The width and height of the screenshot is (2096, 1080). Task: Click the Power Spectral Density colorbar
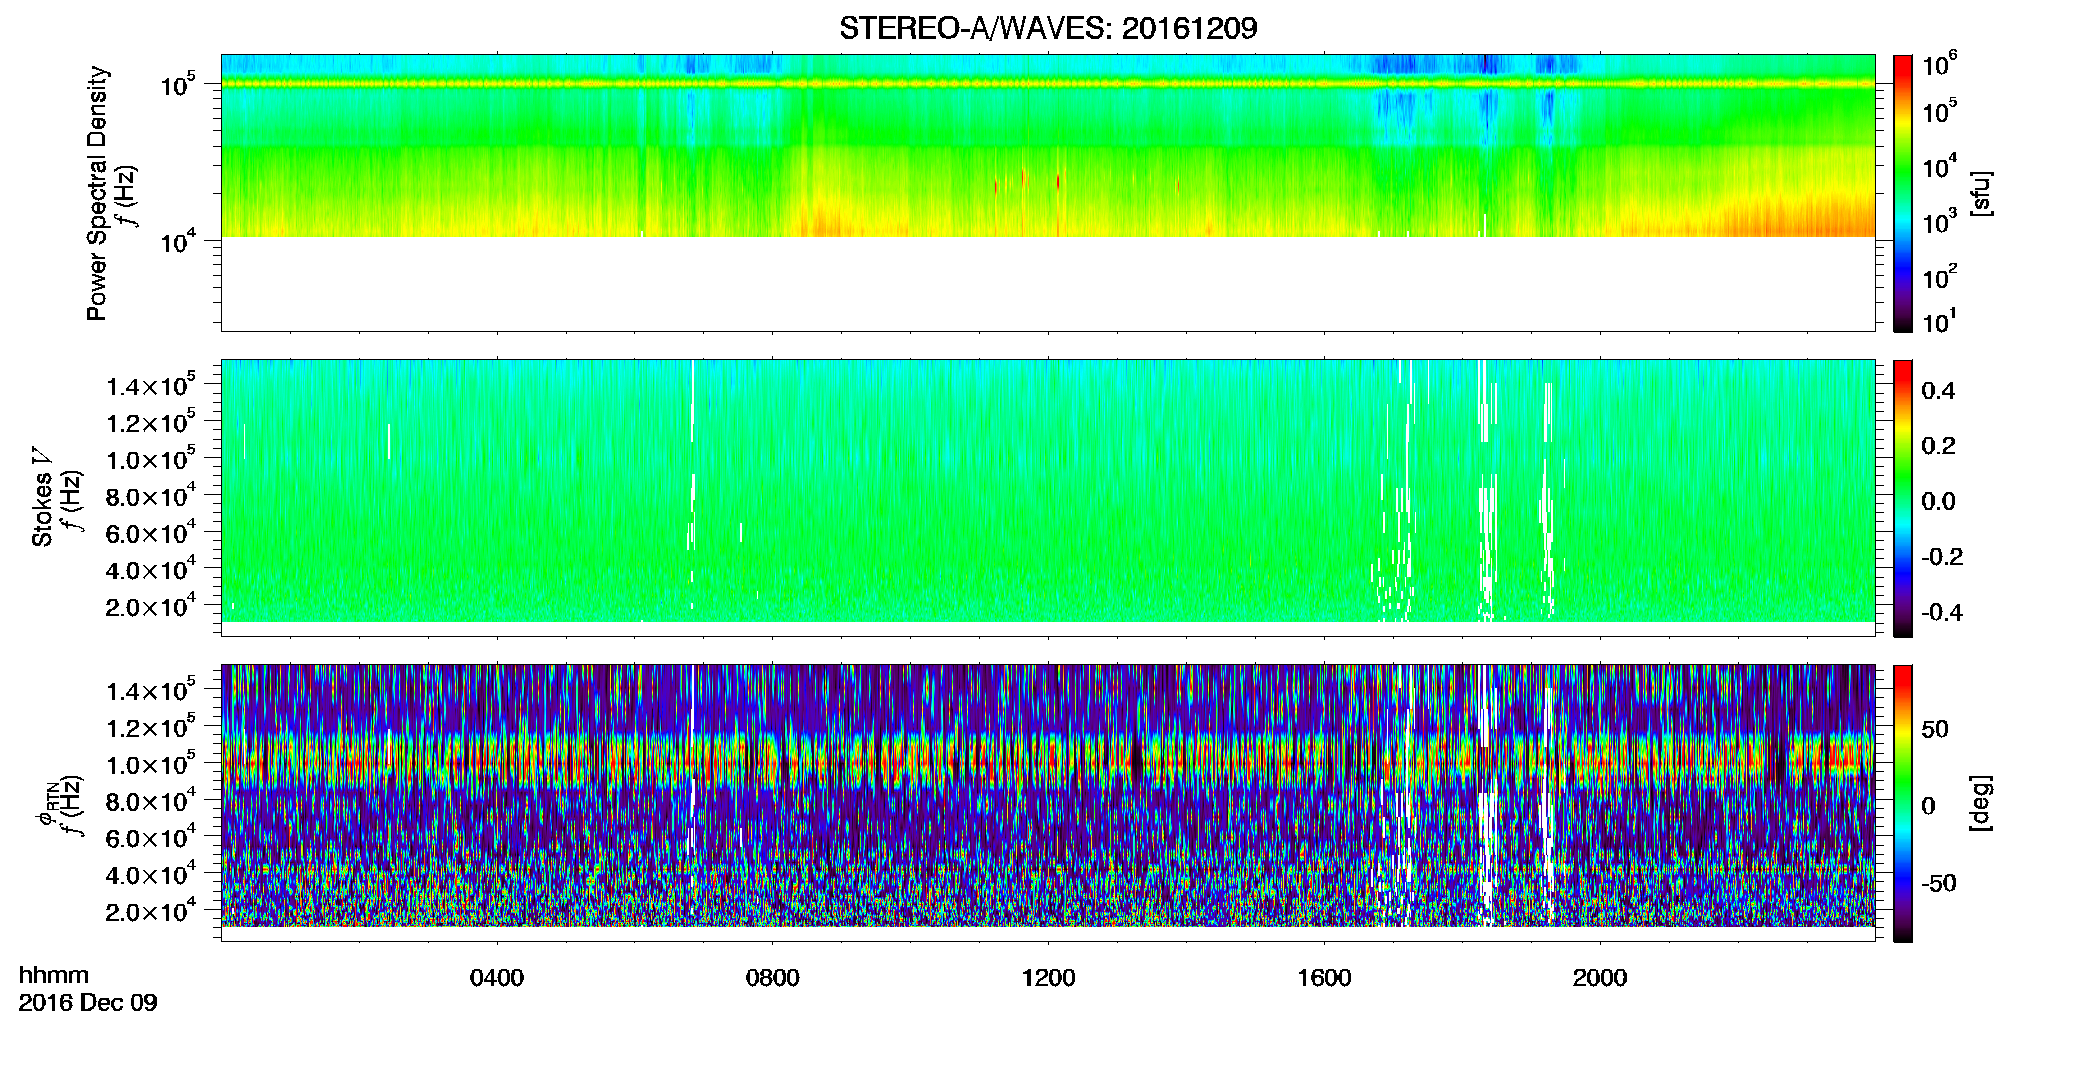coord(1903,193)
